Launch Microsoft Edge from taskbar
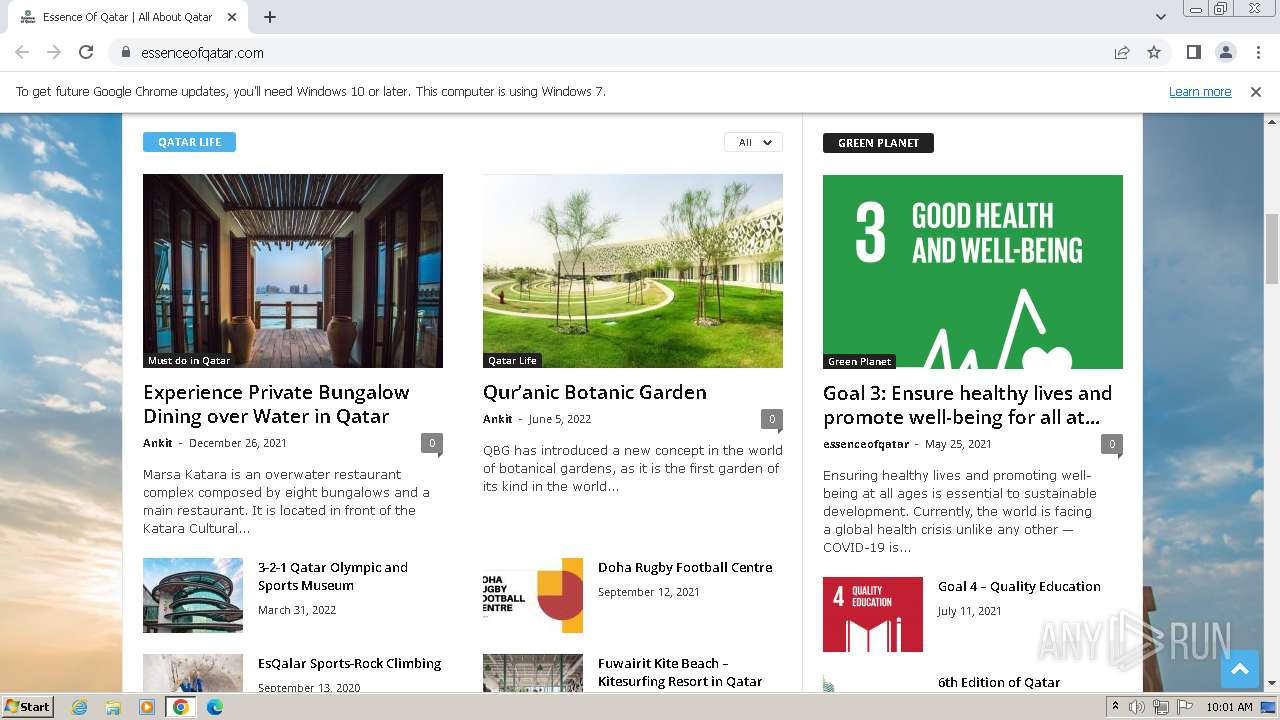 tap(215, 707)
